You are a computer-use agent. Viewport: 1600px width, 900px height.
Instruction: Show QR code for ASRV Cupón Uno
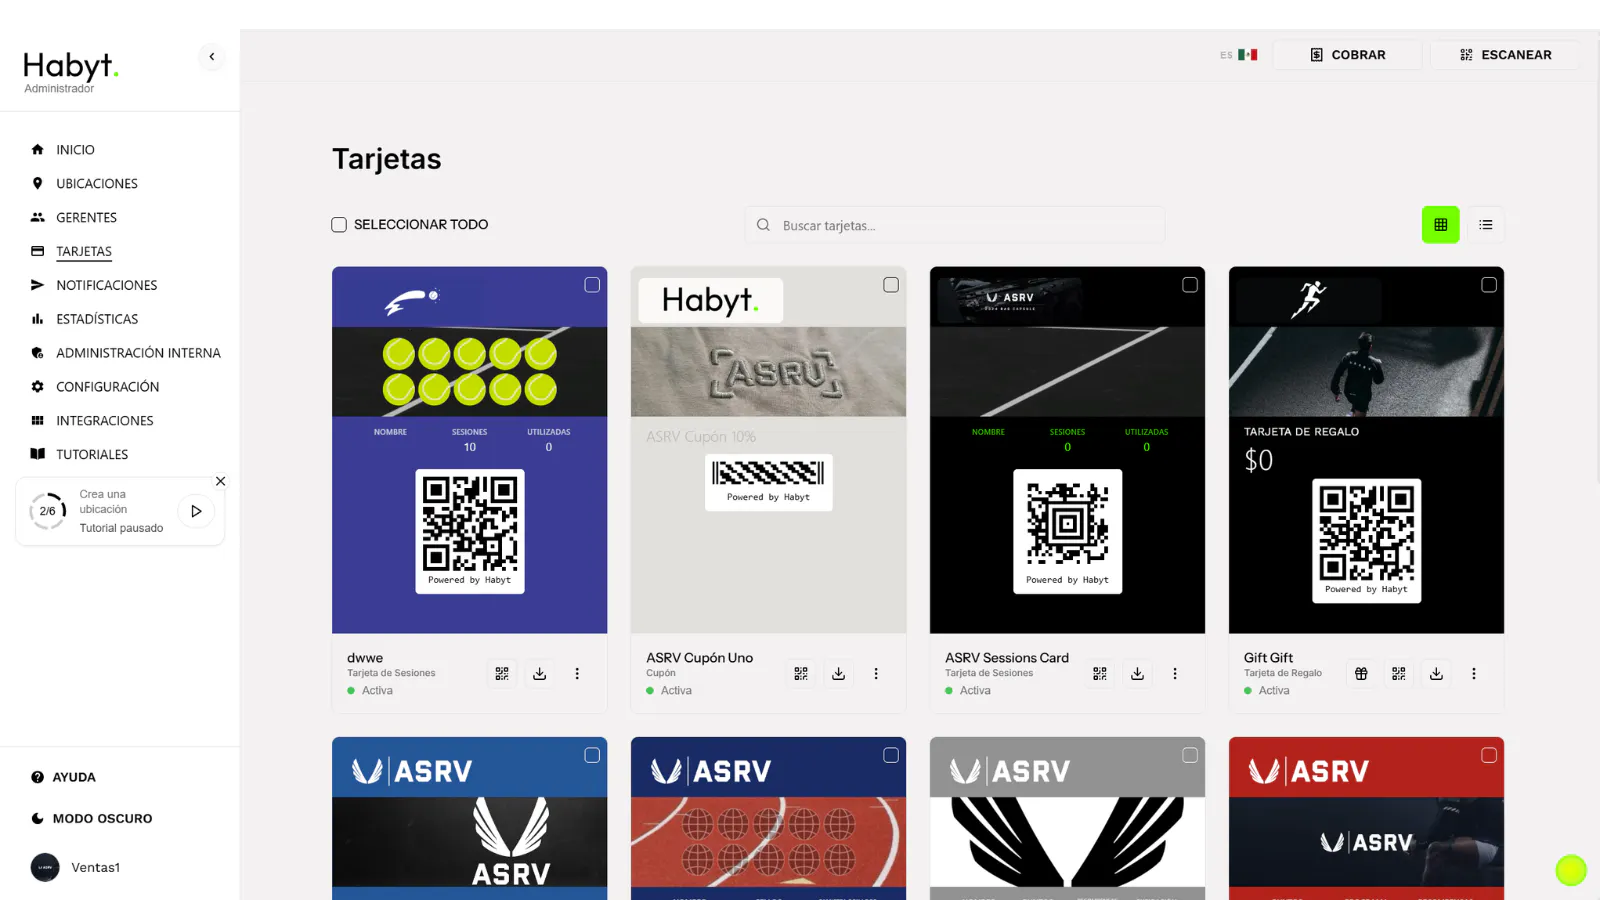801,674
